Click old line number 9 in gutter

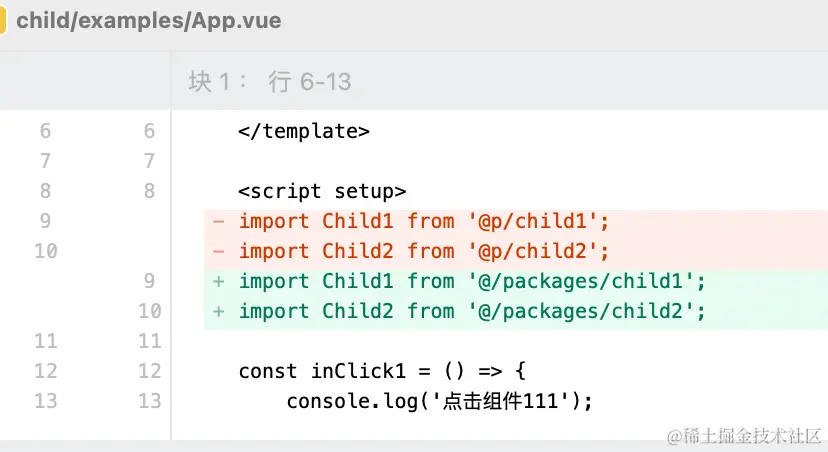[x=45, y=221]
